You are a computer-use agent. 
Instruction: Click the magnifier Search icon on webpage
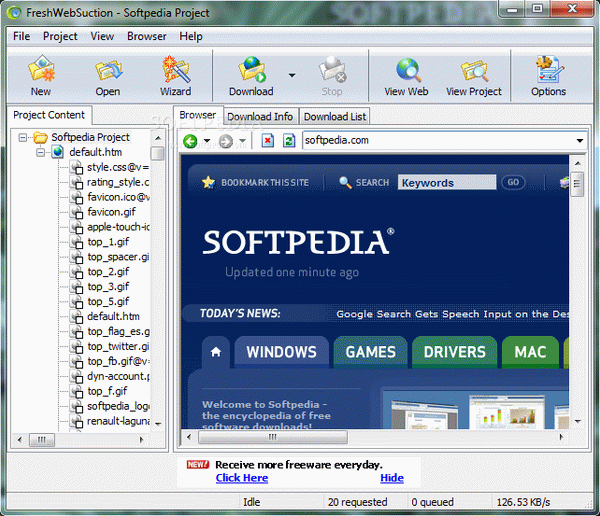(x=345, y=182)
